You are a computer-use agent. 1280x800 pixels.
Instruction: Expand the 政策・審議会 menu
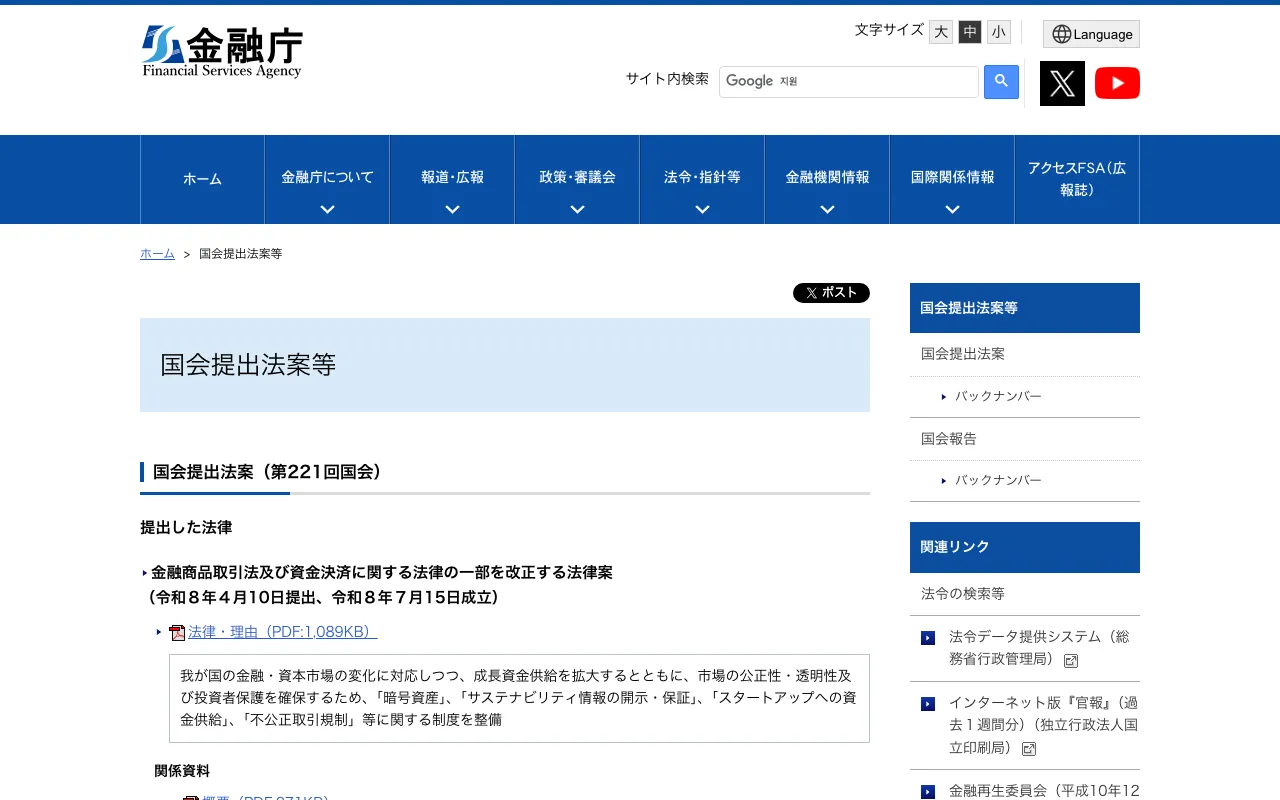[x=577, y=180]
